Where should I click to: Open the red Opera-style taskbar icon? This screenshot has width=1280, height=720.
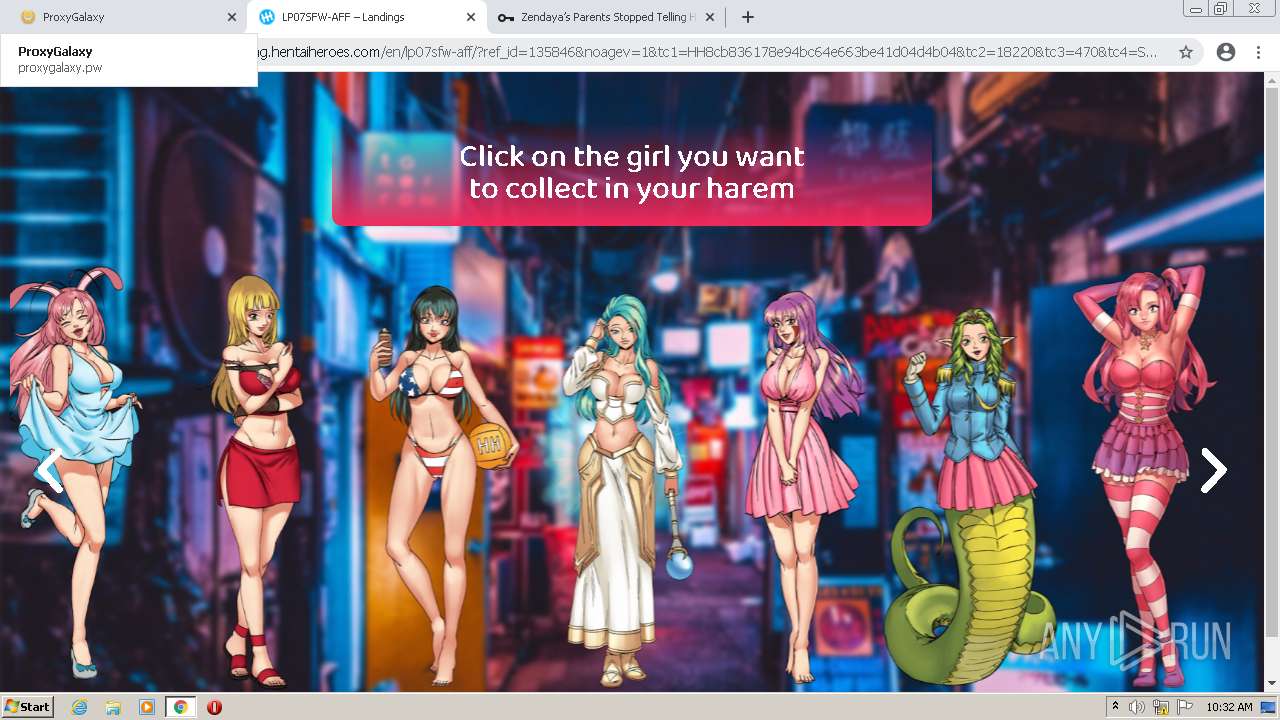tap(214, 707)
